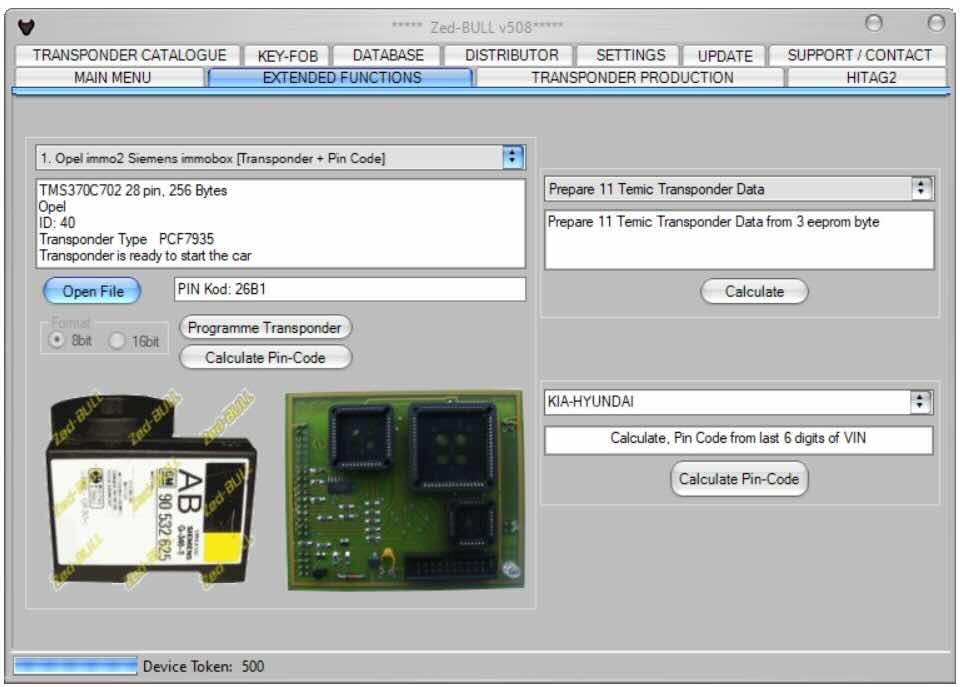
Task: Click the Calculate button for Temic data
Action: [x=754, y=291]
